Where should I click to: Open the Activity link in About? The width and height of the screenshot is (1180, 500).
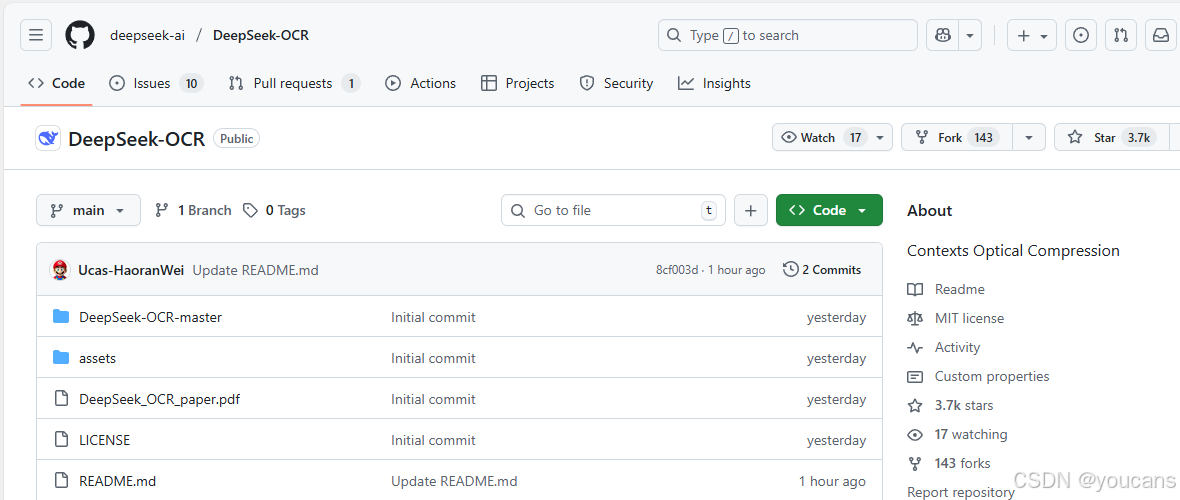[957, 347]
